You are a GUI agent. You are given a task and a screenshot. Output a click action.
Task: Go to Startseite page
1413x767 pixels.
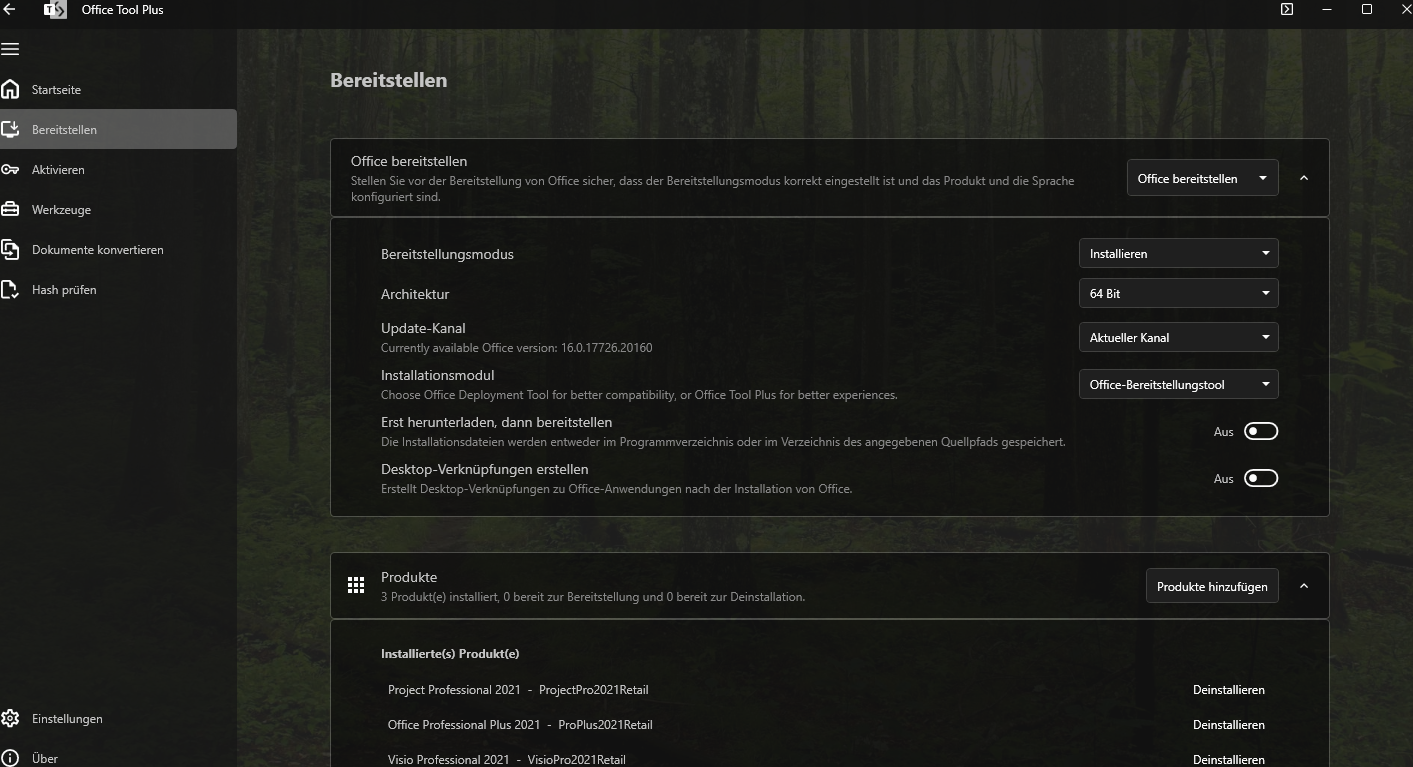(x=118, y=90)
